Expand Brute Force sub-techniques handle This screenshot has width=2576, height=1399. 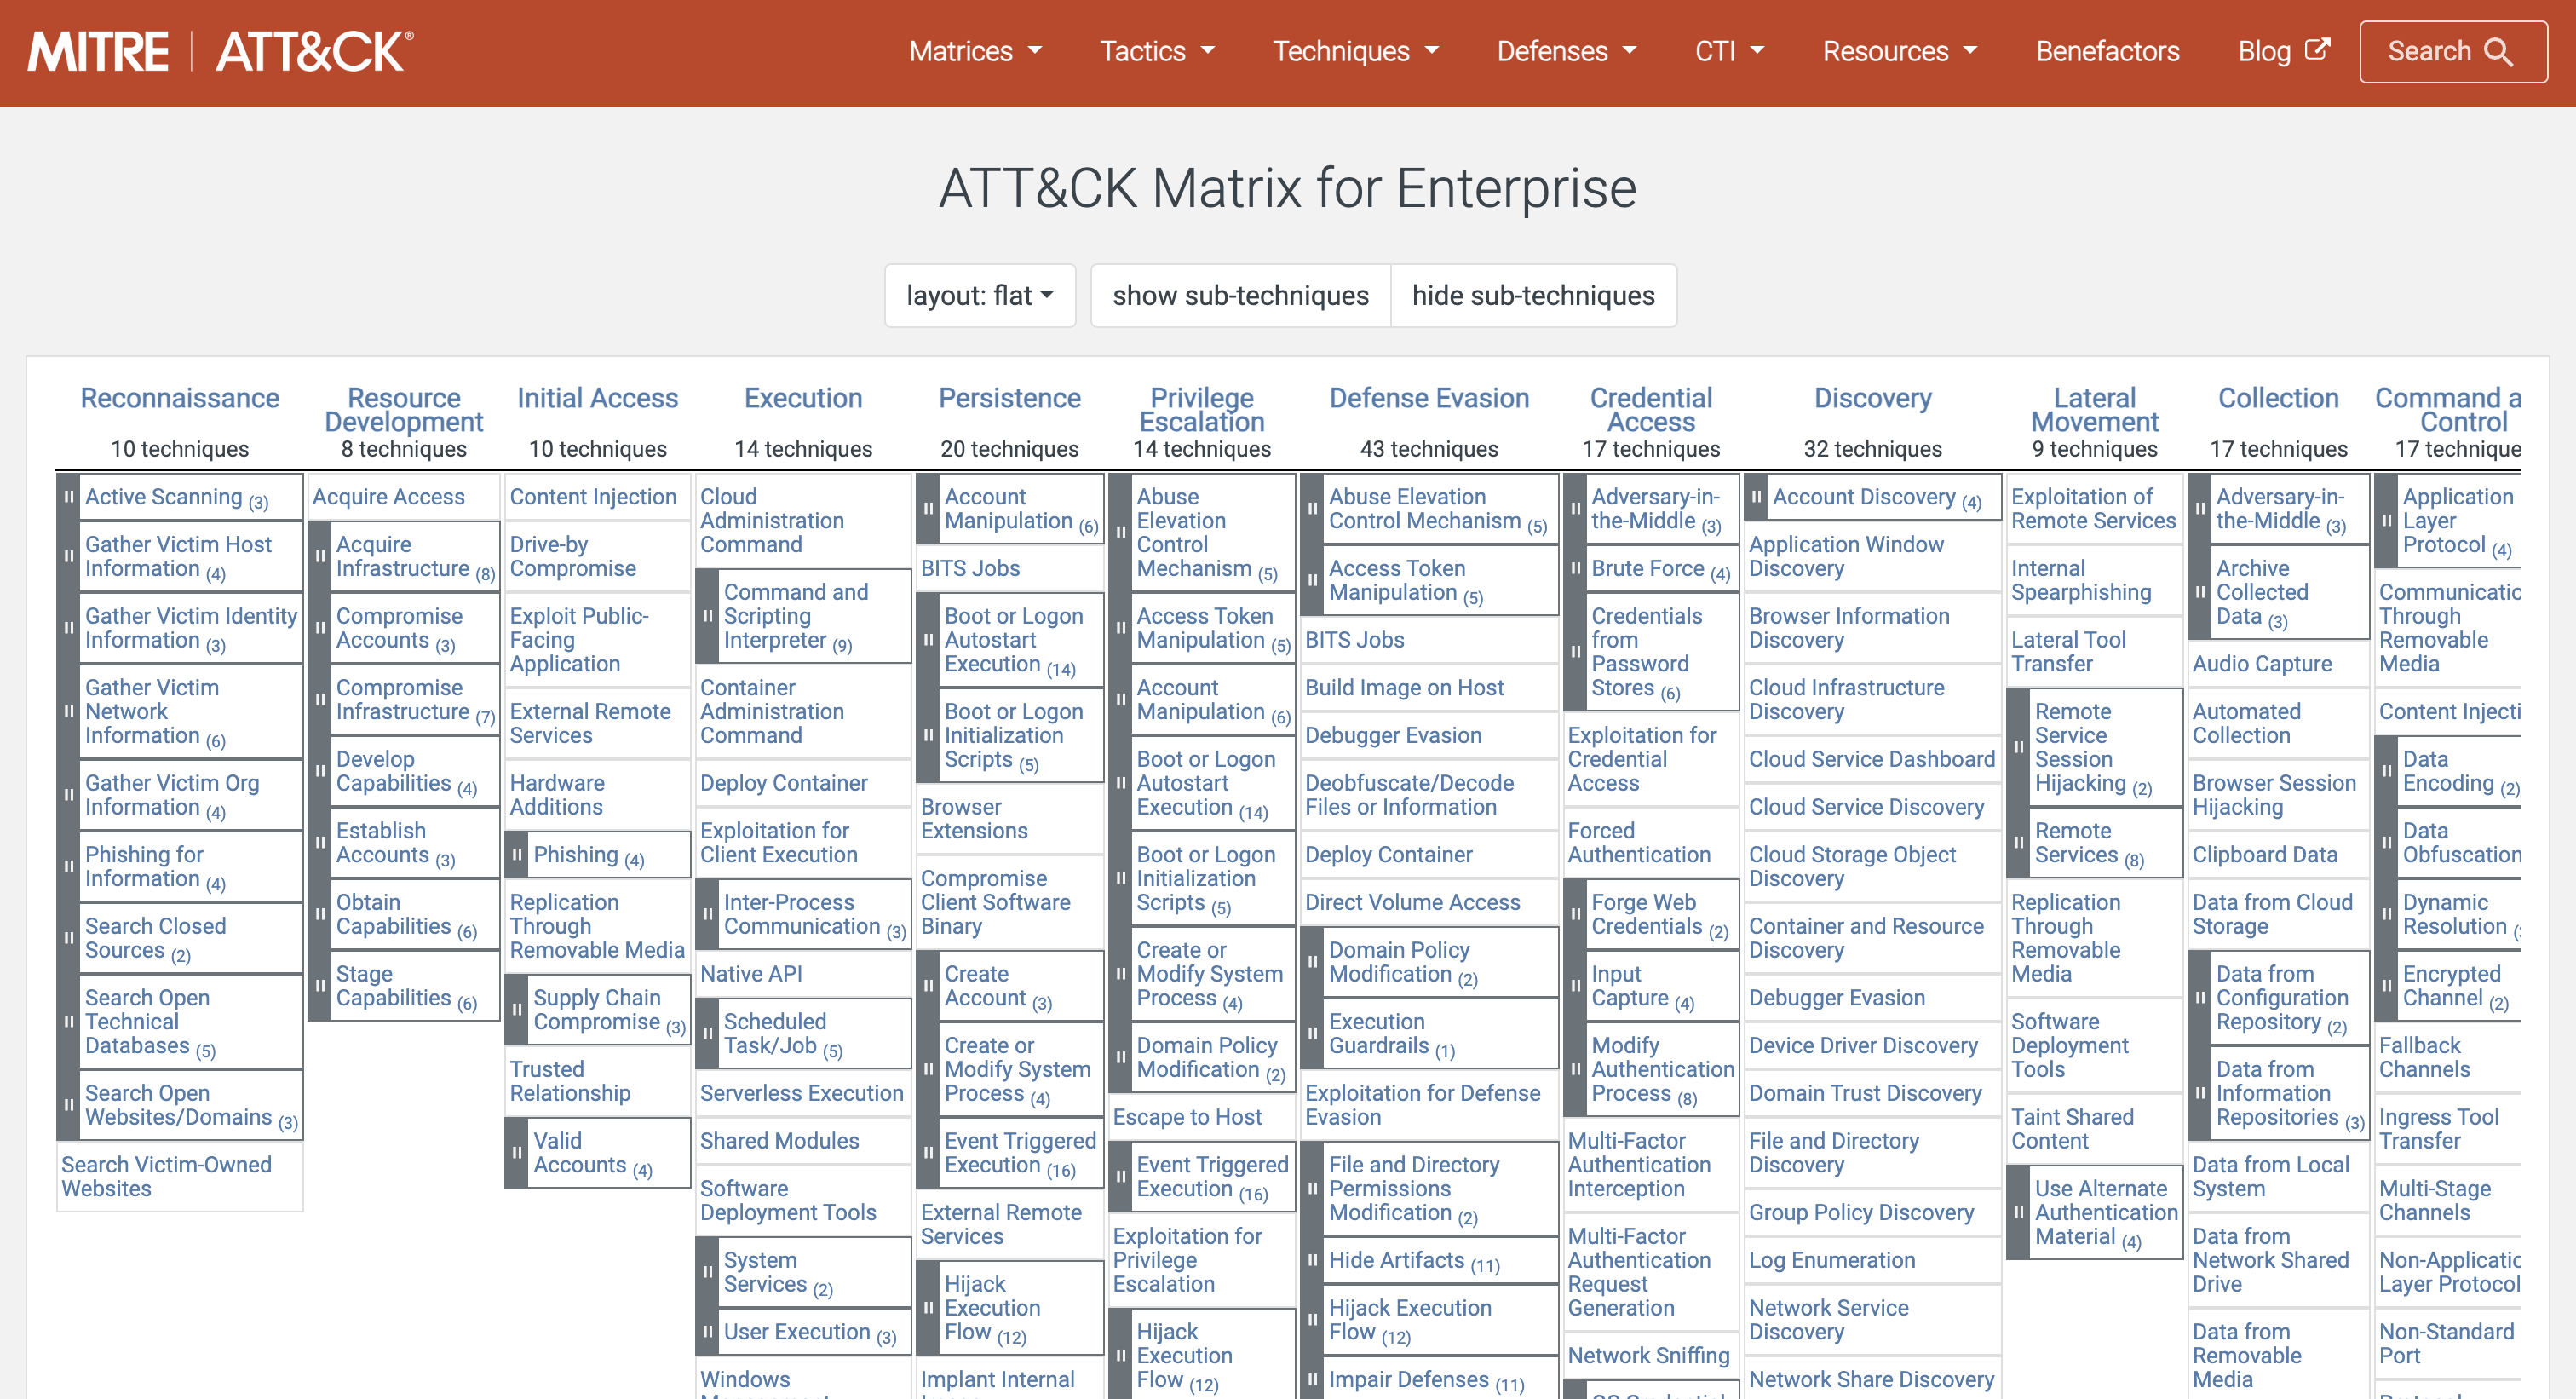click(1575, 568)
